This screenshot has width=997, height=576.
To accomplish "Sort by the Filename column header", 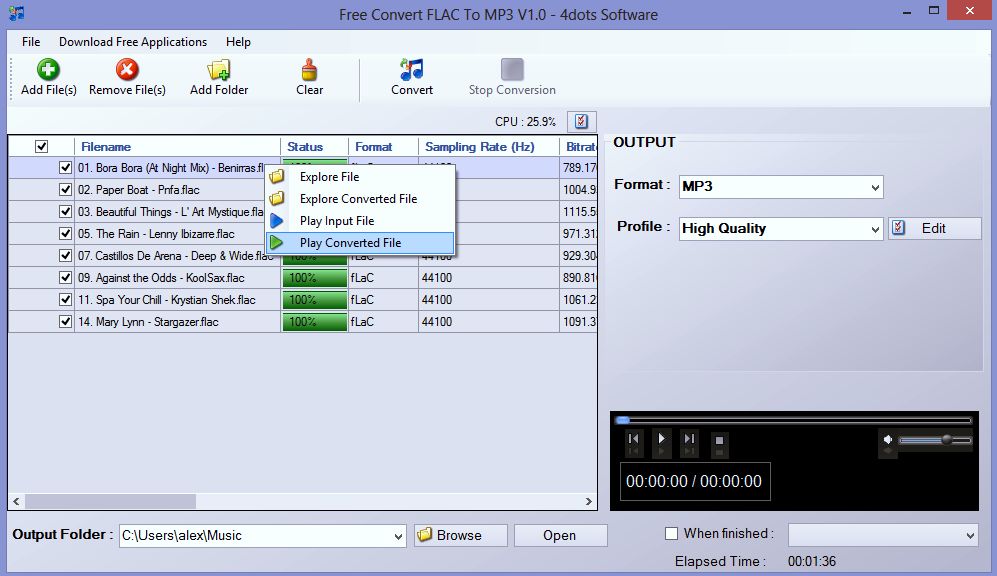I will [x=177, y=147].
